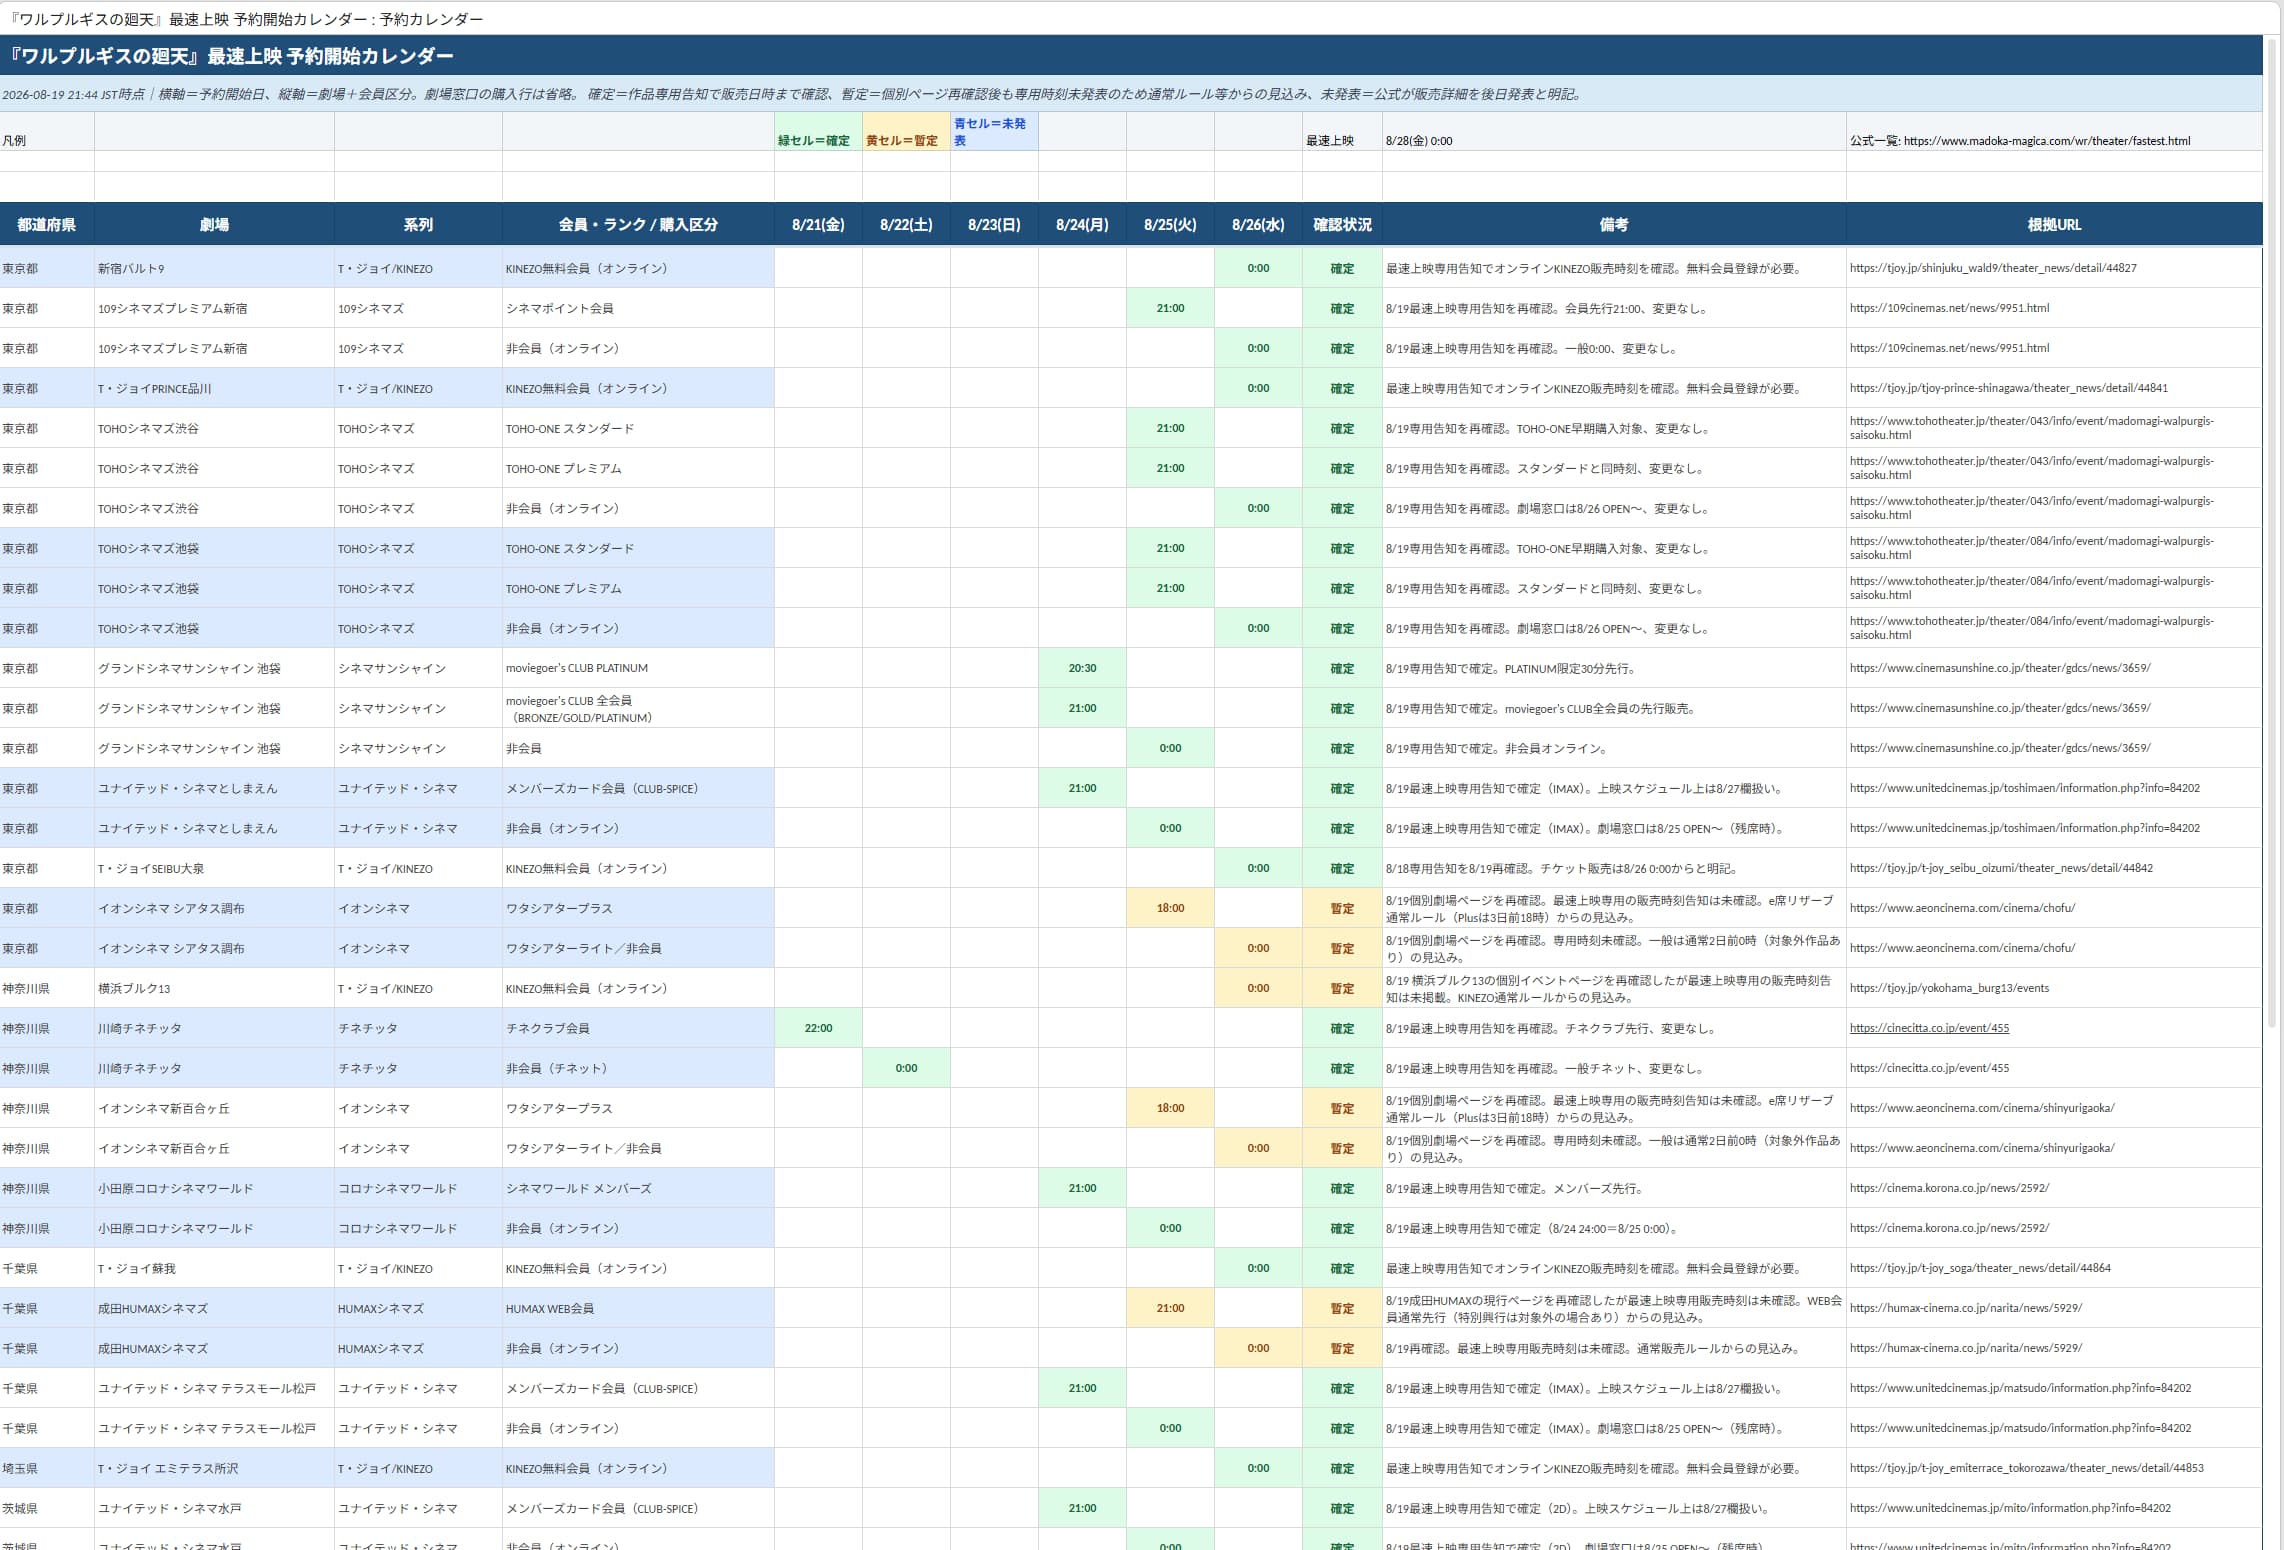Select the HUMAX WEB会員 cell
This screenshot has width=2284, height=1550.
638,1308
